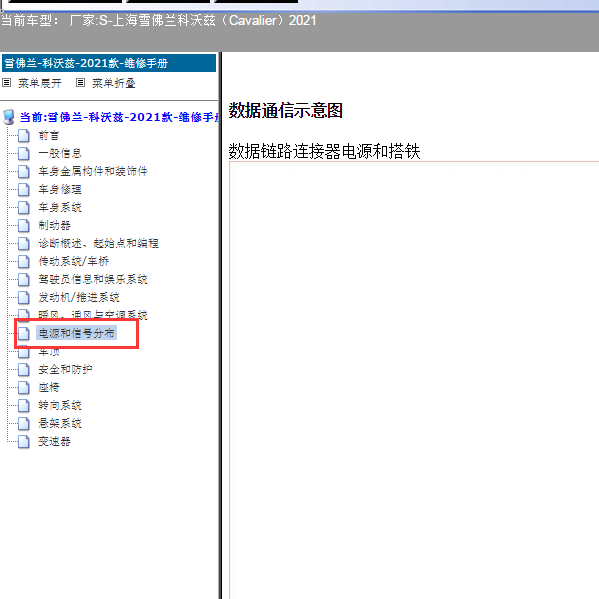Collapse all menus with 菜单折叠
The image size is (599, 599).
pyautogui.click(x=114, y=83)
